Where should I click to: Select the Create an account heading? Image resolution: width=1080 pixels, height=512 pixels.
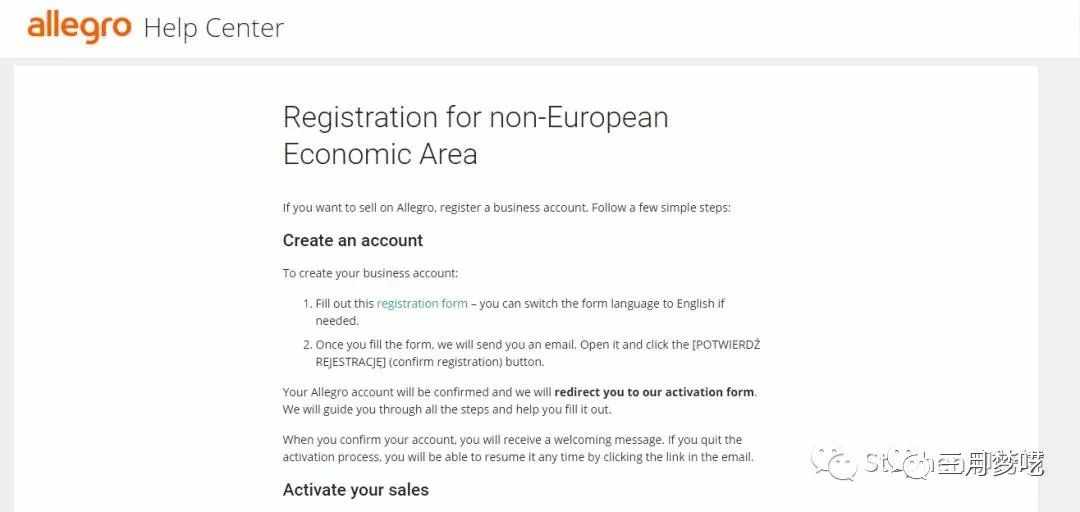[352, 240]
